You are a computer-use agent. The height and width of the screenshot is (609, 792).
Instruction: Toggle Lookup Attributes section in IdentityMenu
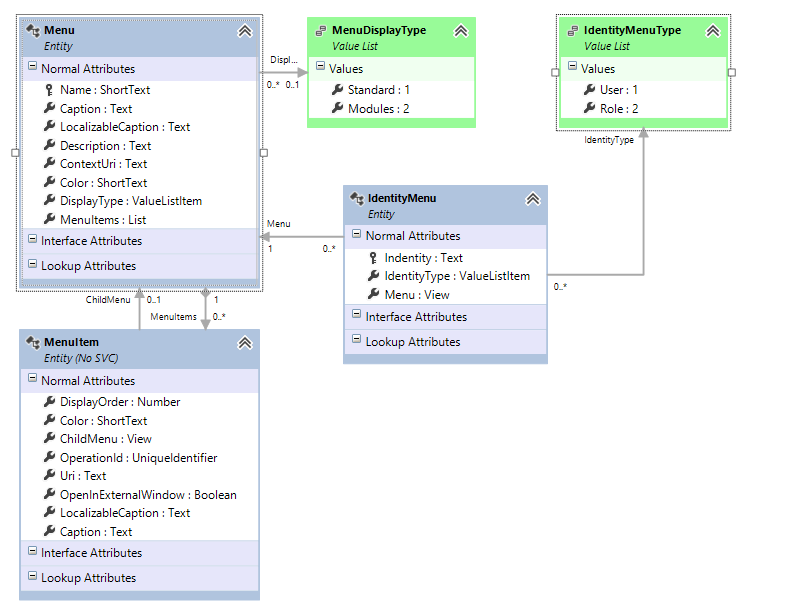point(357,339)
